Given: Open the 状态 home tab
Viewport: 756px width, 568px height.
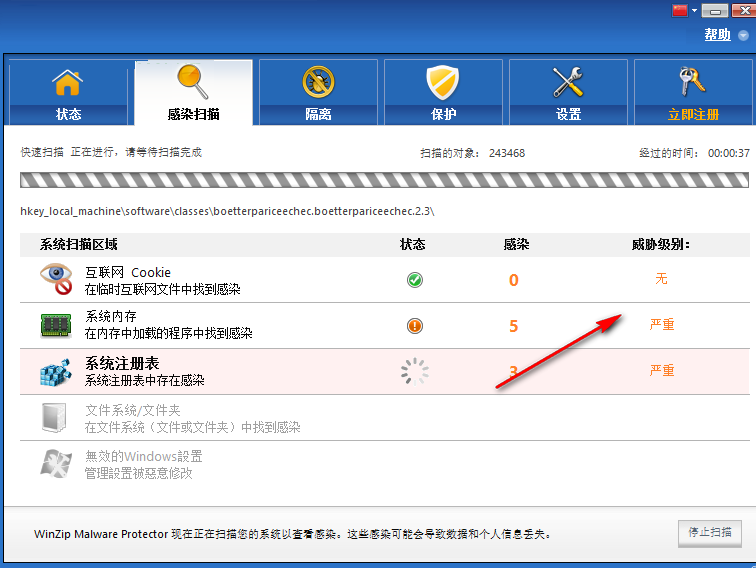Looking at the screenshot, I should point(68,92).
